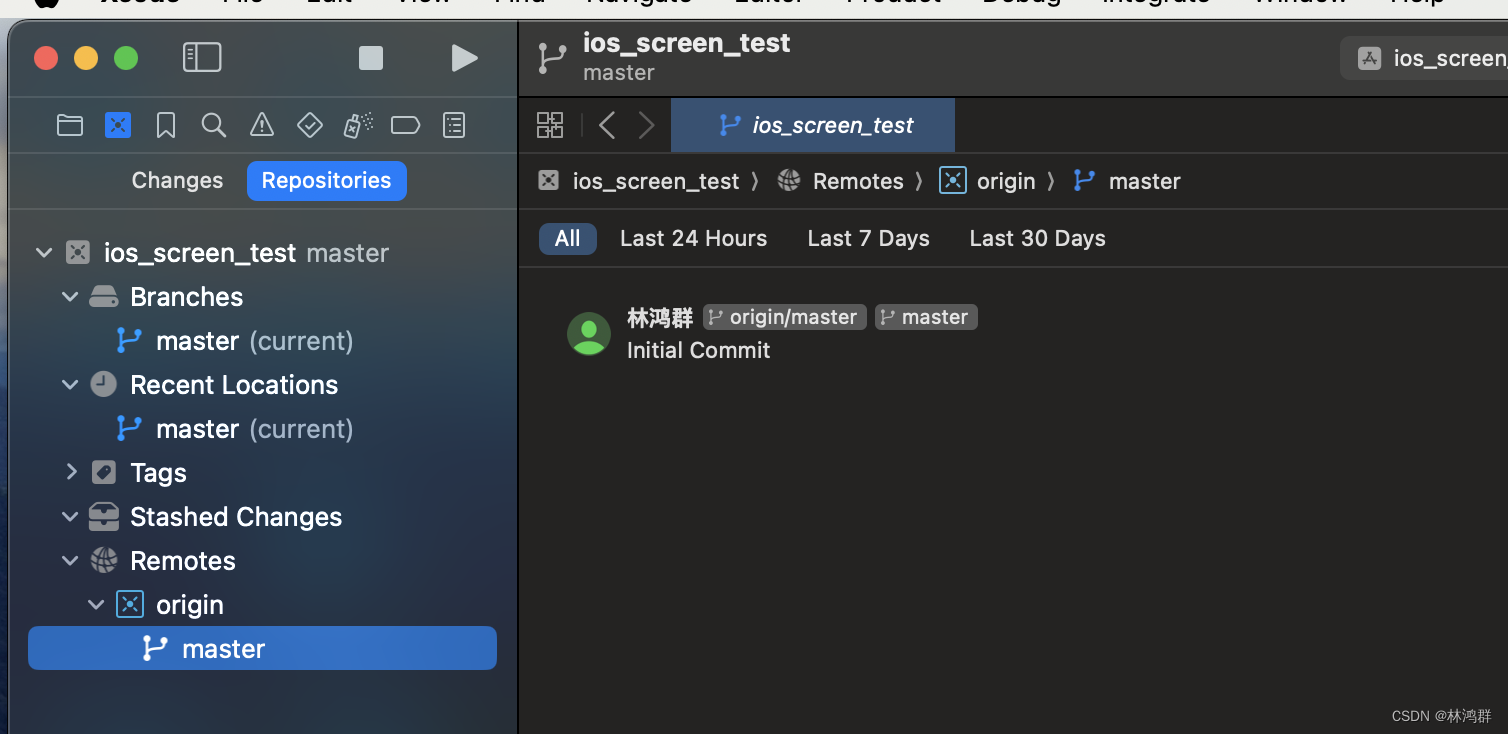Click the origin breadcrumb item
Image resolution: width=1508 pixels, height=734 pixels.
pos(988,181)
